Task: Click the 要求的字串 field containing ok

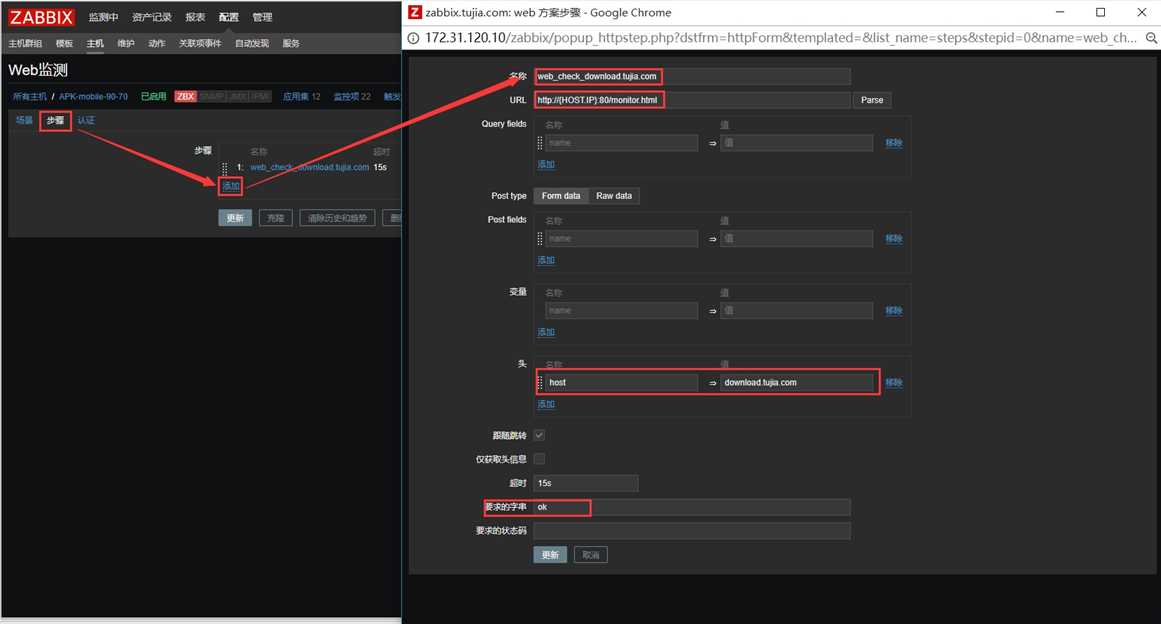Action: pyautogui.click(x=692, y=507)
